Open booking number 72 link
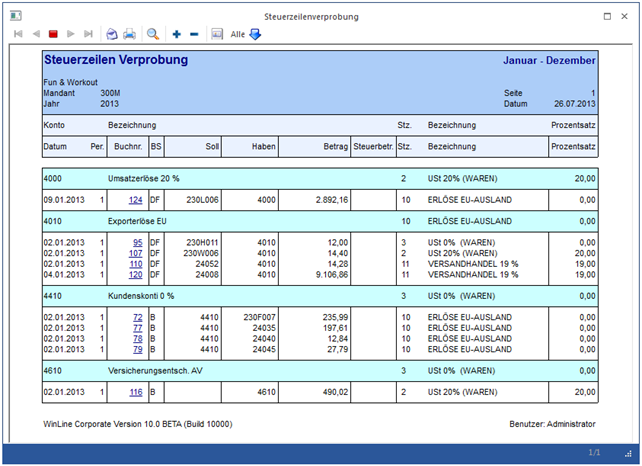Screen dimensions: 642x466 coord(137,317)
